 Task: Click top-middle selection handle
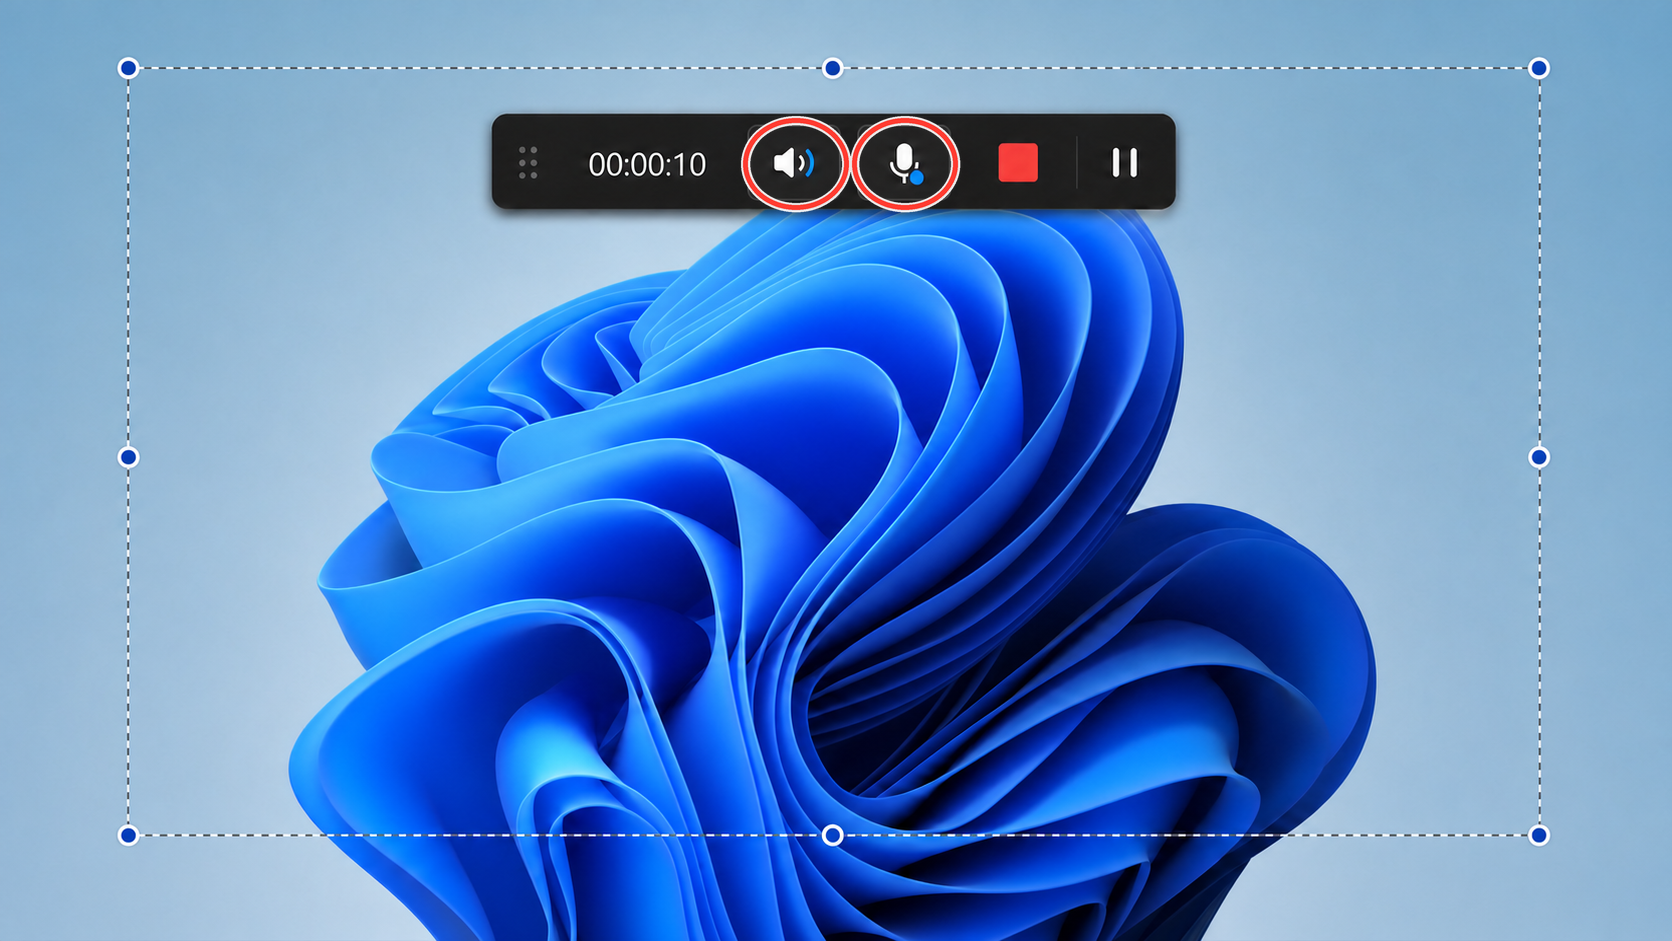[x=833, y=68]
